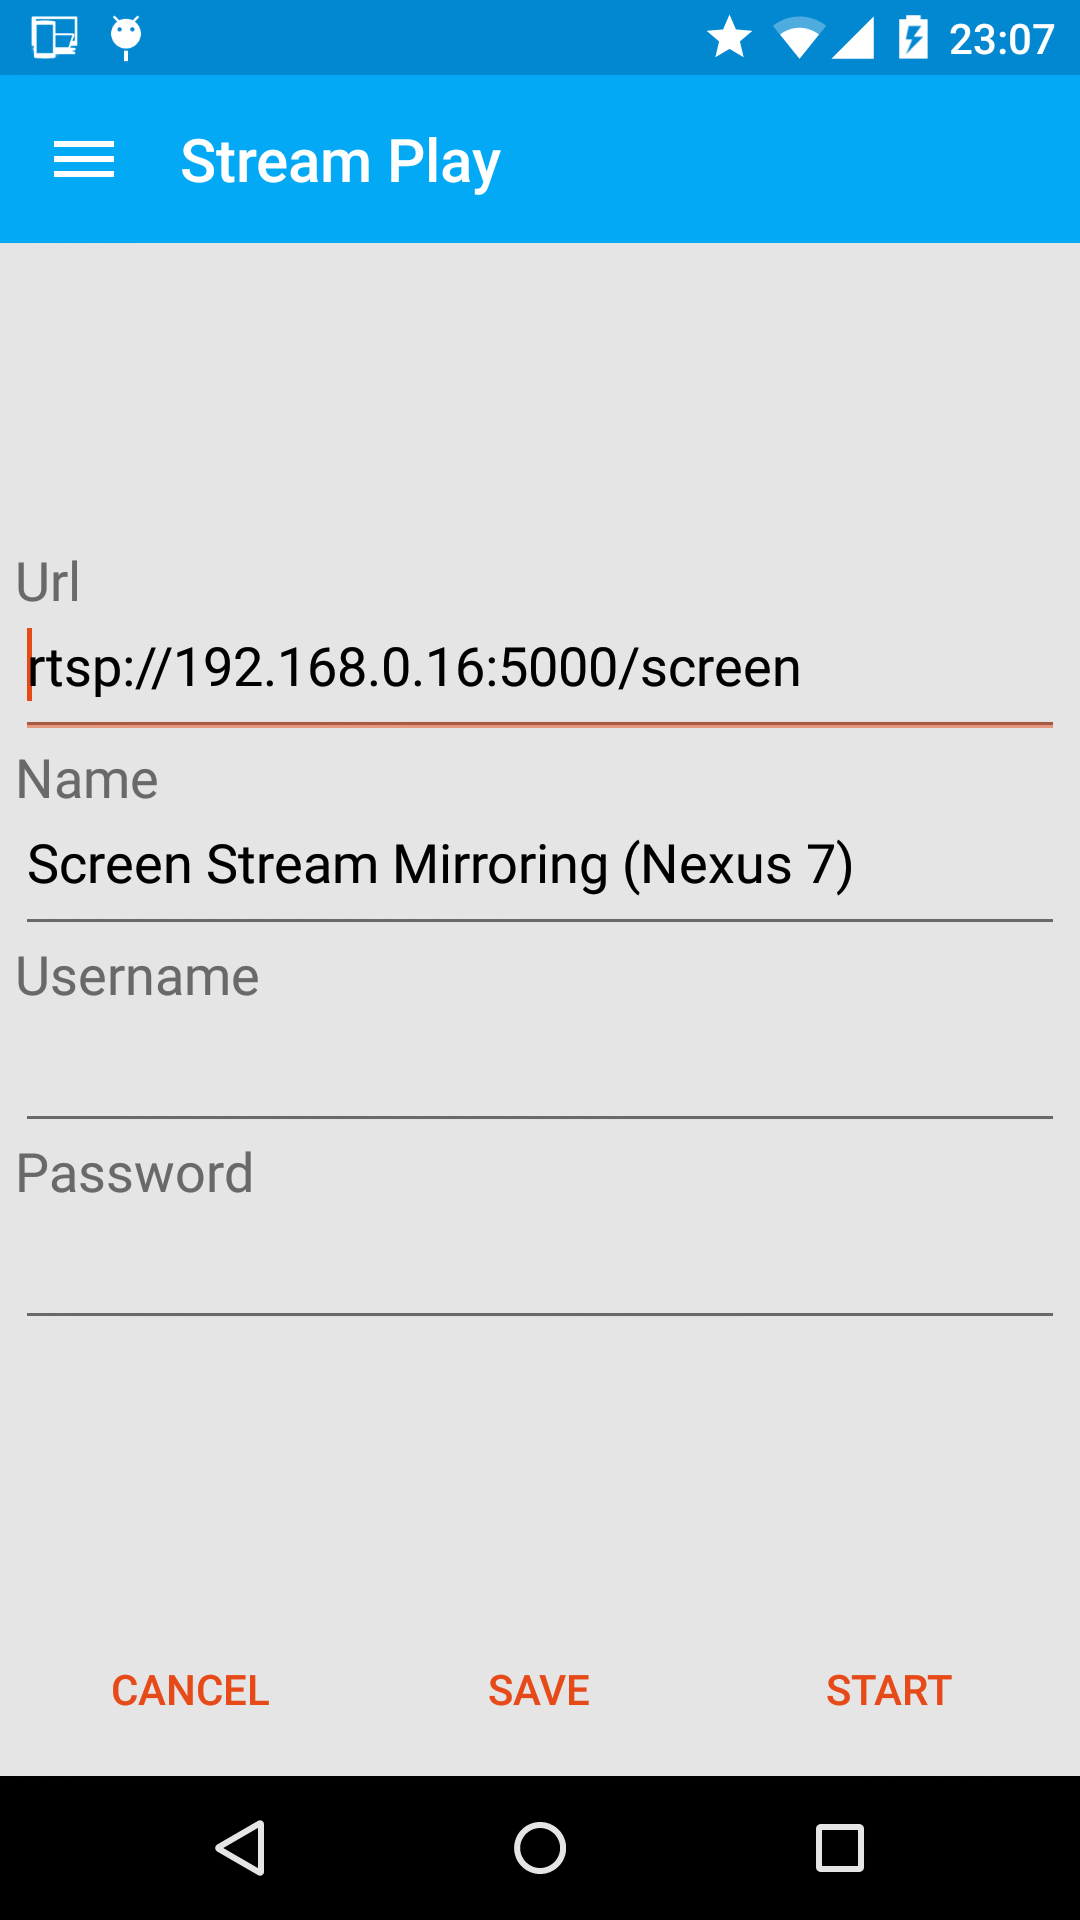Viewport: 1080px width, 1920px height.
Task: Tap the Wi-Fi signal icon
Action: click(x=799, y=38)
